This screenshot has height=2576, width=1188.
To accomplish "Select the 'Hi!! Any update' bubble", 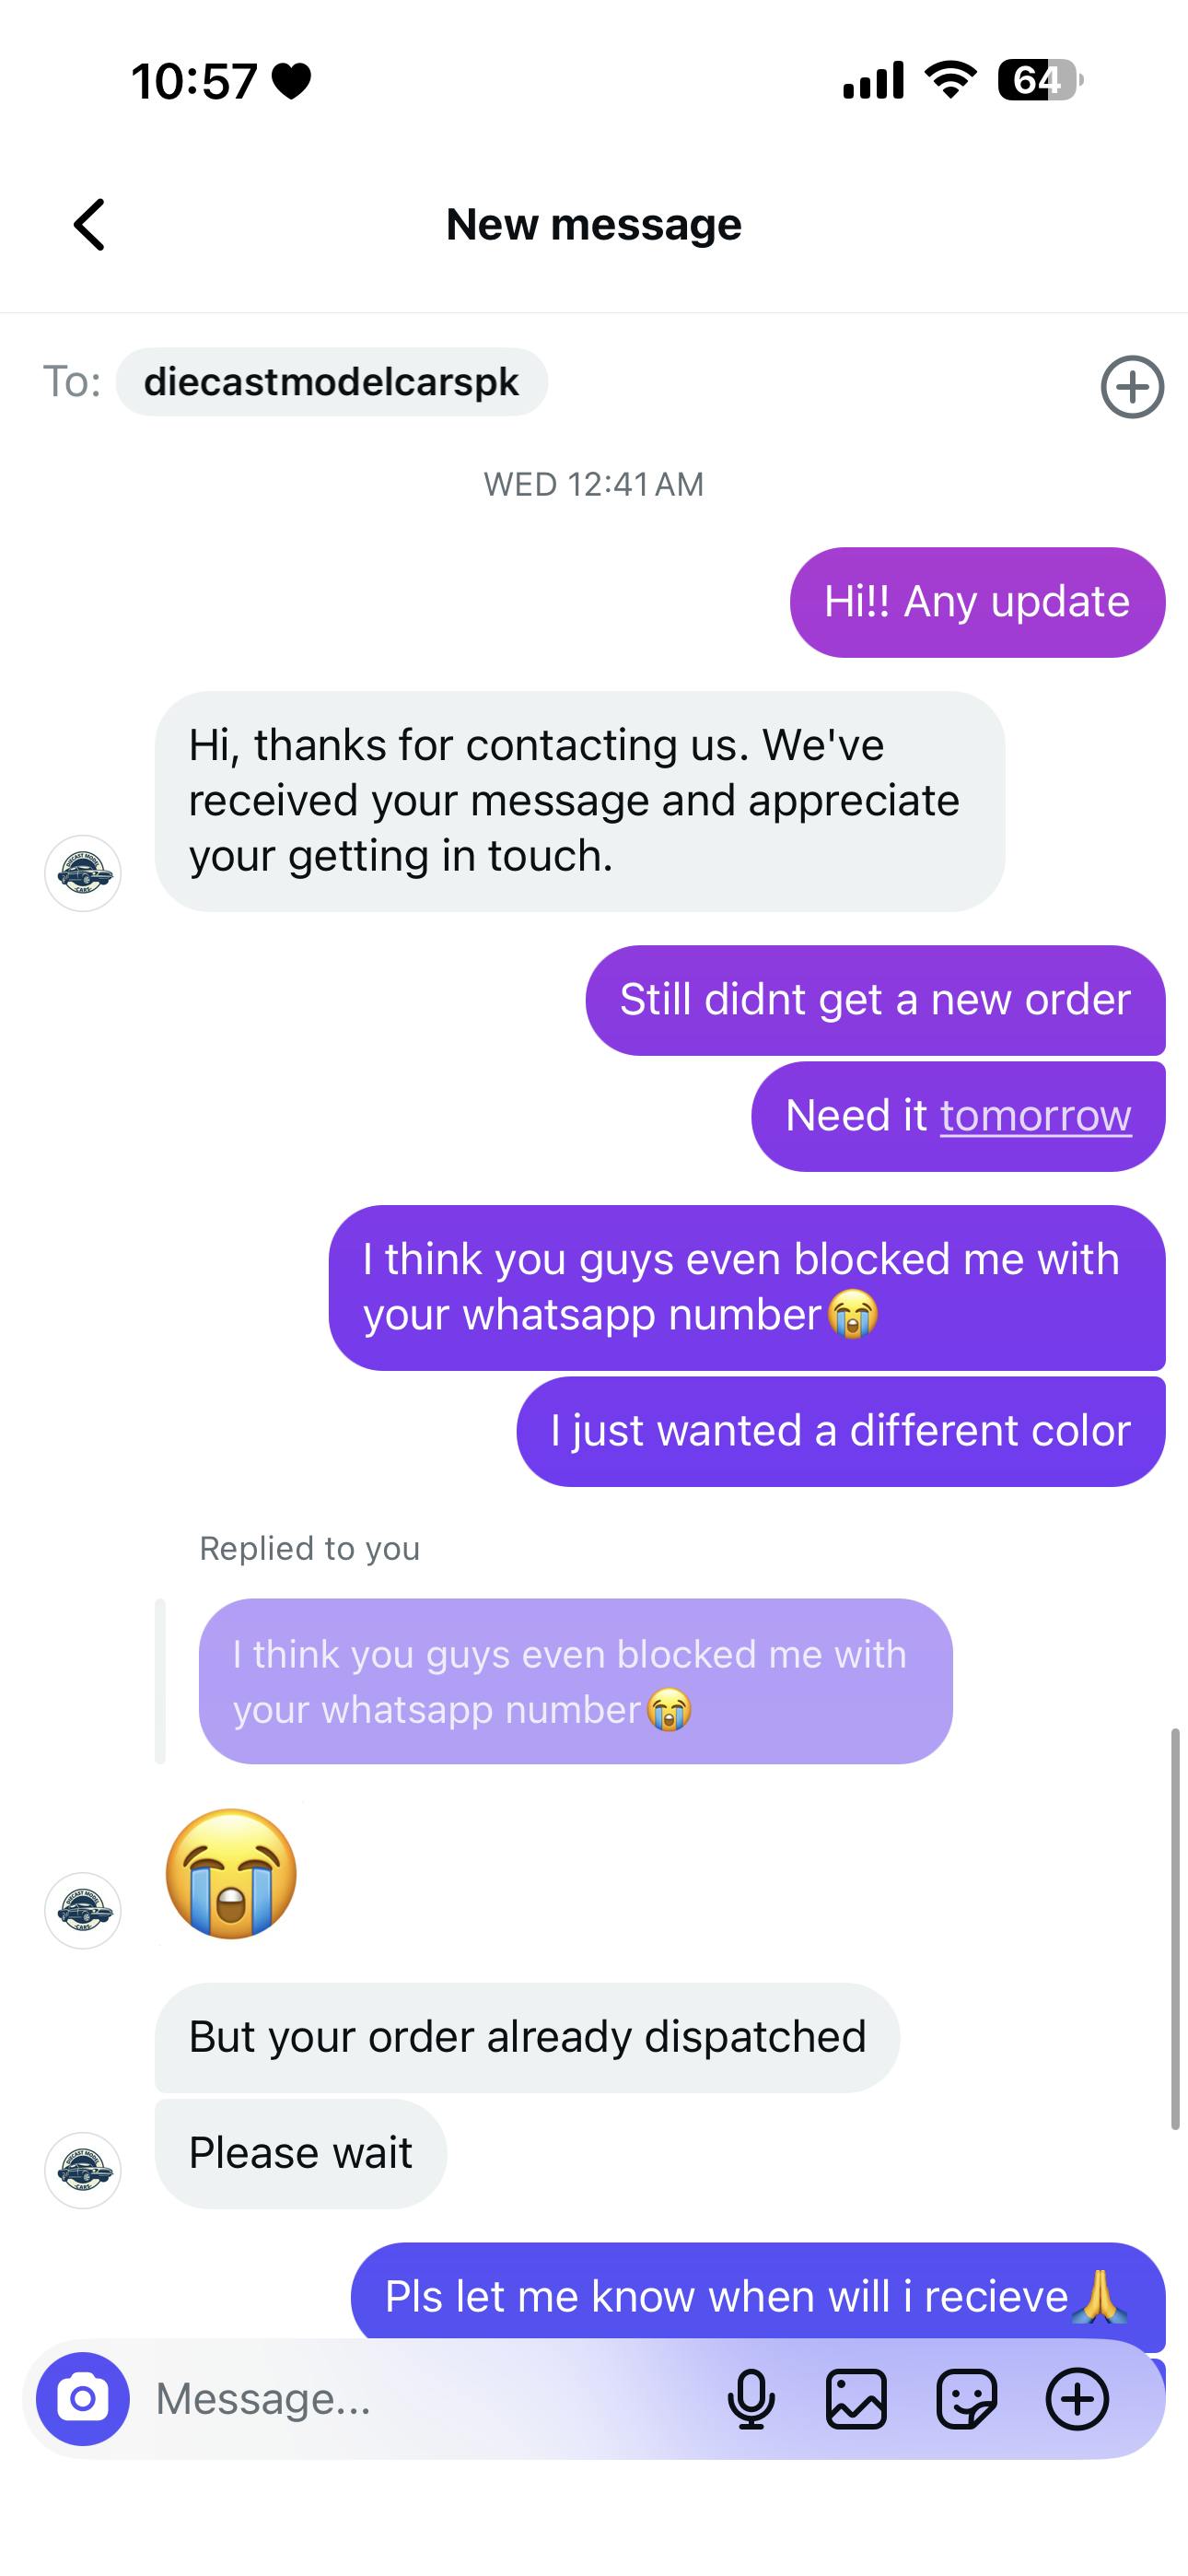I will pos(977,602).
